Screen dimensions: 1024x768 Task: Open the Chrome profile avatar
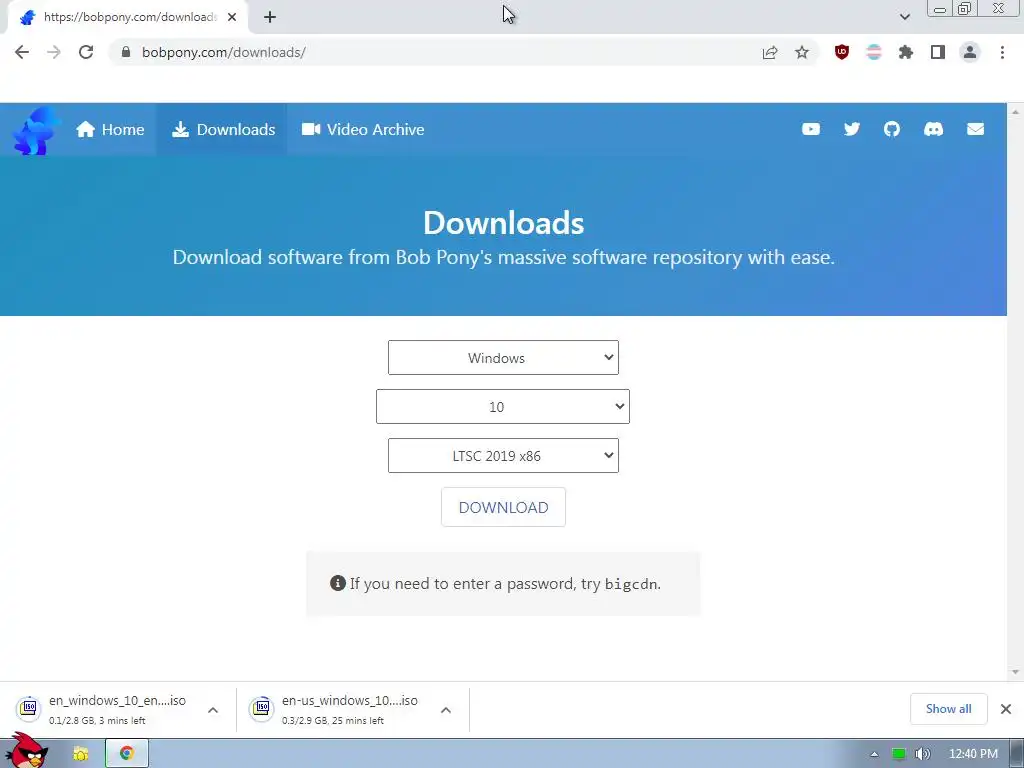(x=970, y=52)
